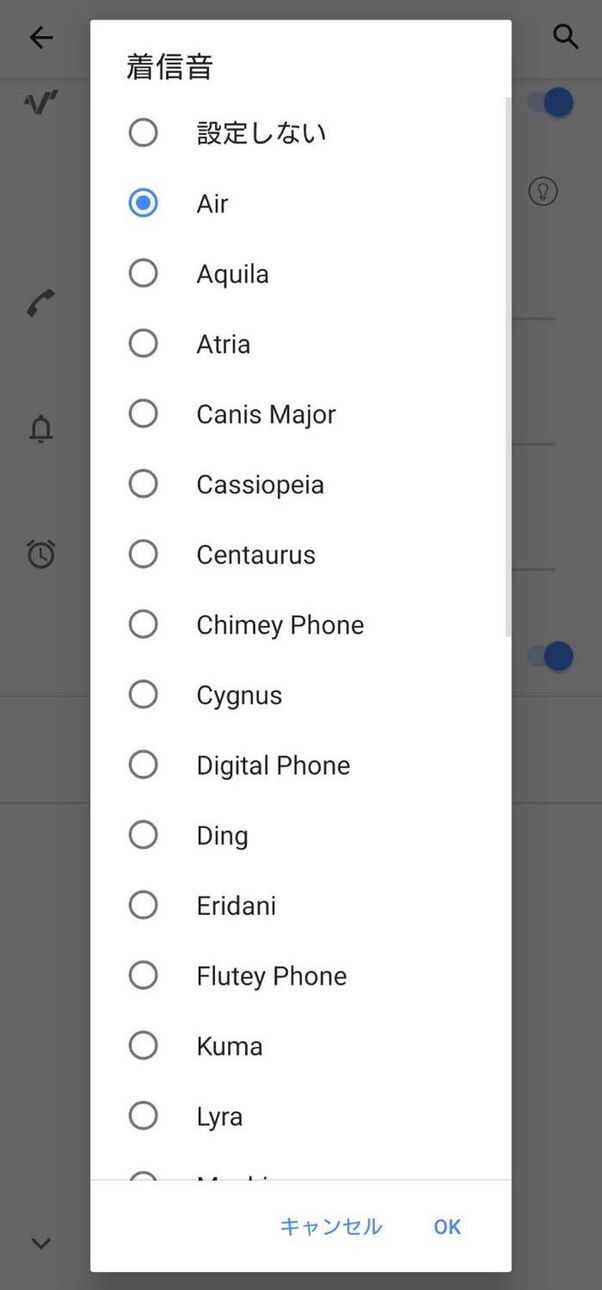
Task: Tap the vibration icon at top left
Action: (x=41, y=103)
